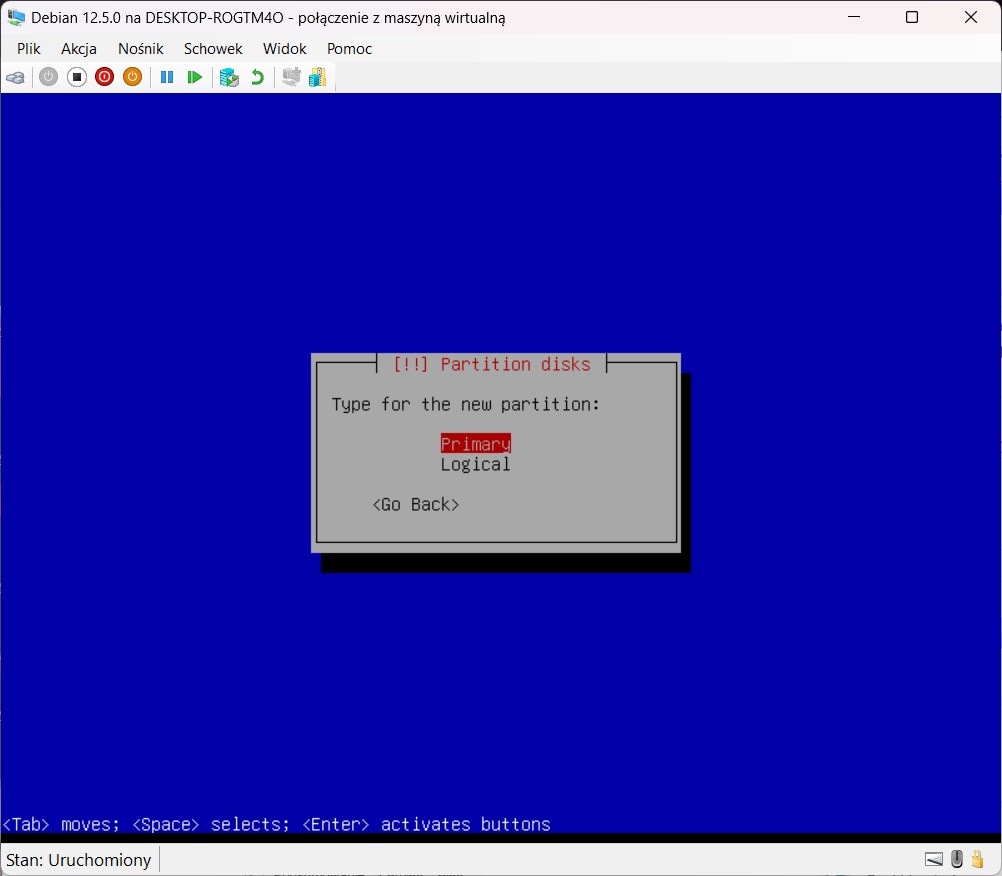Image resolution: width=1002 pixels, height=876 pixels.
Task: Shut down the VM with red power icon
Action: (104, 77)
